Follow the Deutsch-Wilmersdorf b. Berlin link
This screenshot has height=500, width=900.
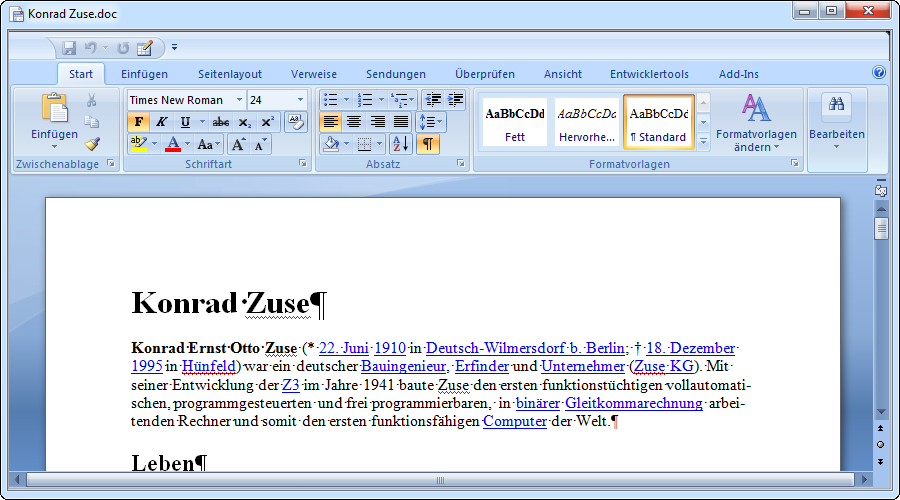[527, 348]
